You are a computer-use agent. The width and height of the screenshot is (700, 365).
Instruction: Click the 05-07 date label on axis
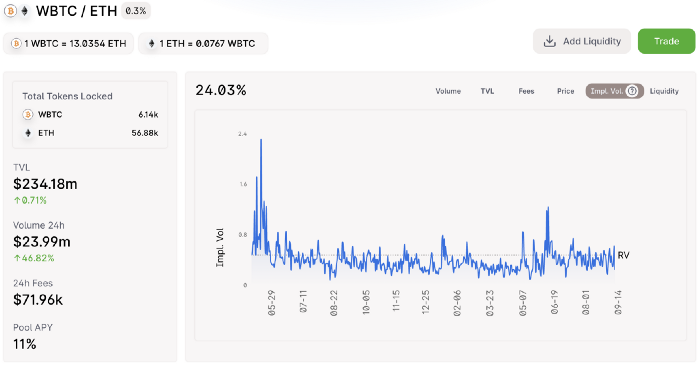[522, 303]
